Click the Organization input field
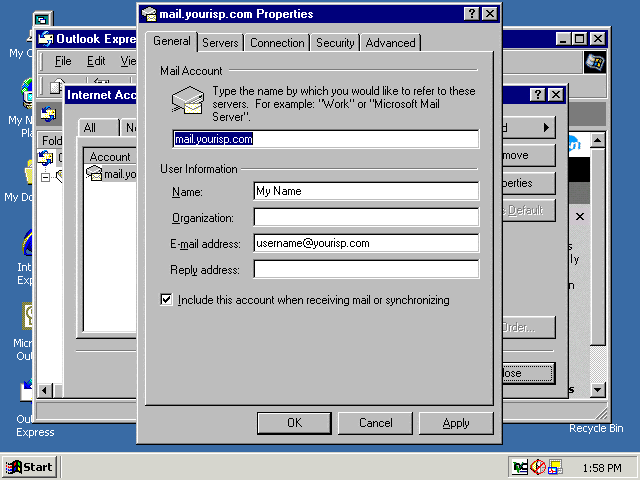Viewport: 640px width, 480px height. click(x=366, y=217)
